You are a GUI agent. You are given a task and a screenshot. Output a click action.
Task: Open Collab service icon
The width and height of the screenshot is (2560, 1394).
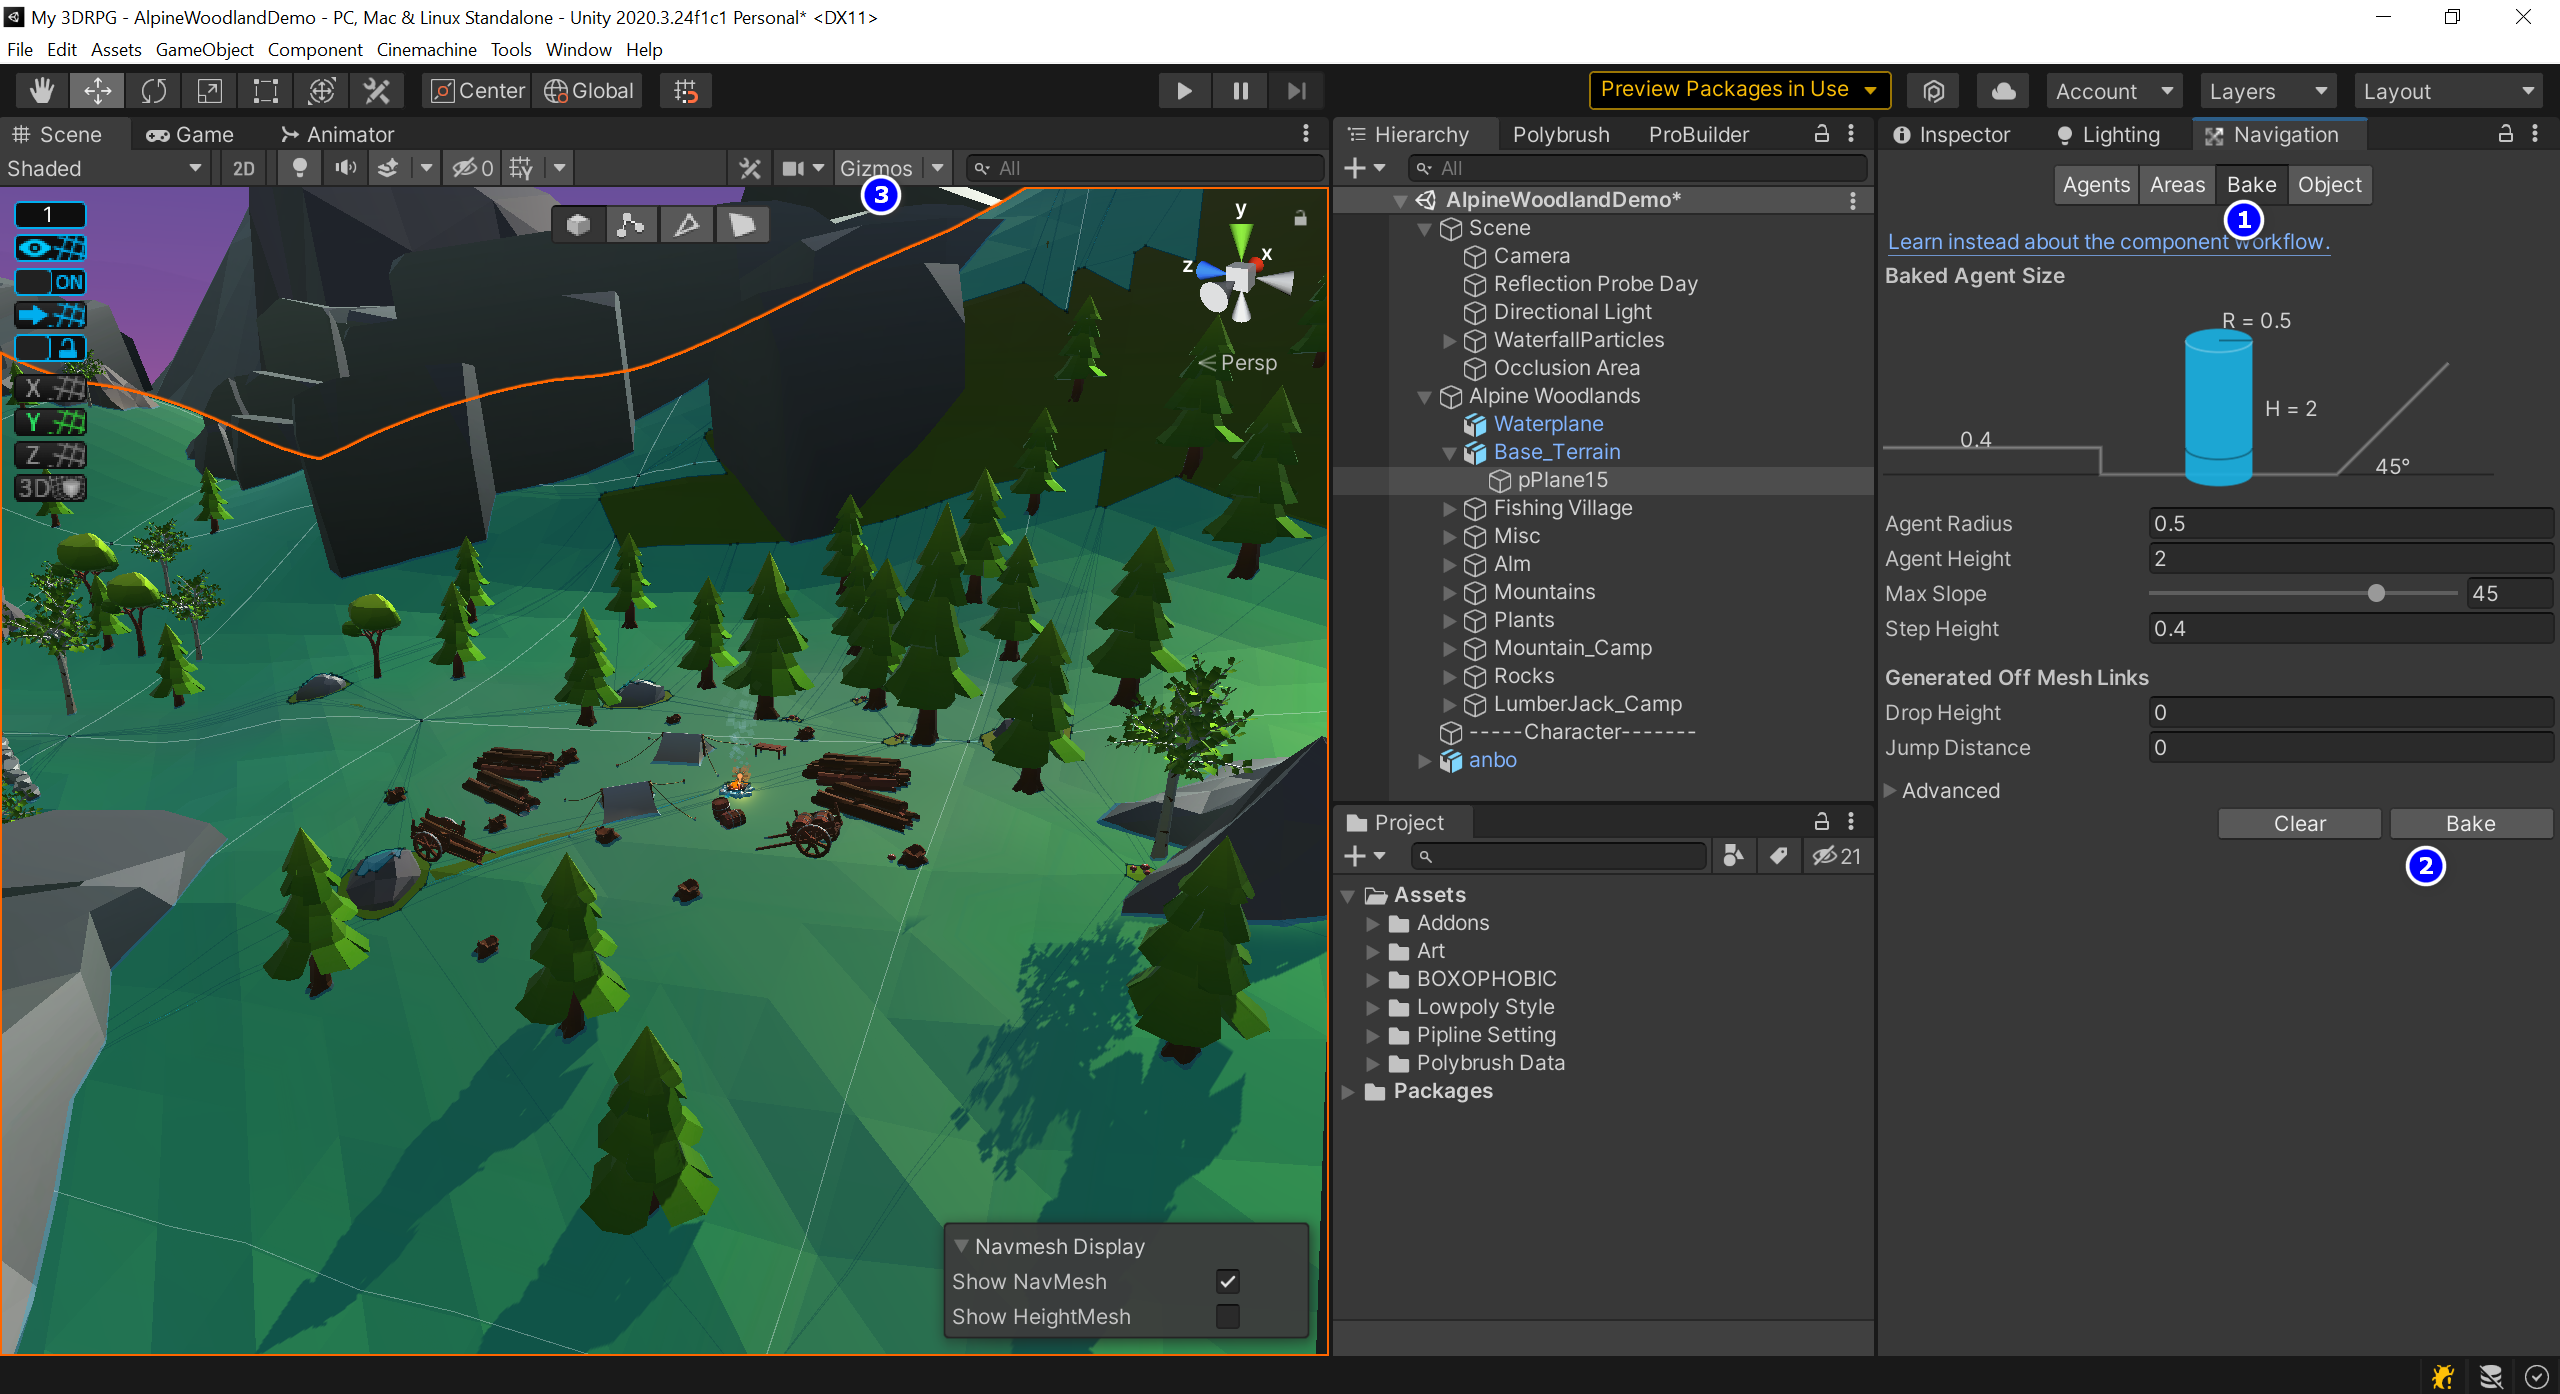pos(1934,91)
